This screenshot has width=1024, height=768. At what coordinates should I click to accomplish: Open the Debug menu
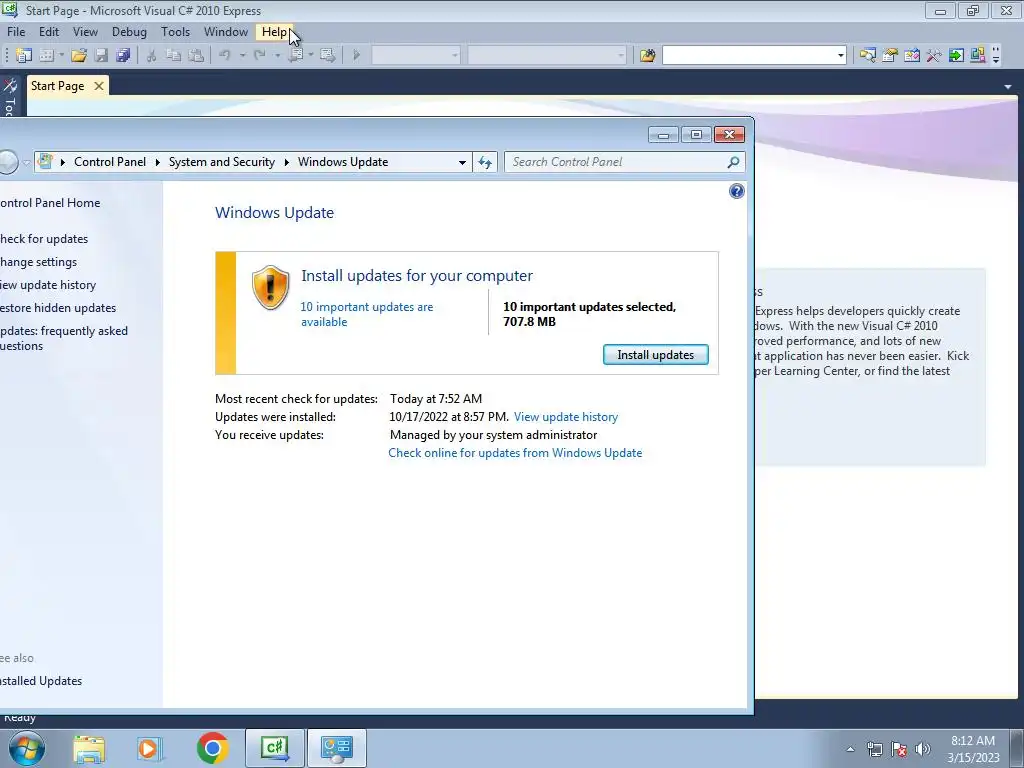click(129, 32)
